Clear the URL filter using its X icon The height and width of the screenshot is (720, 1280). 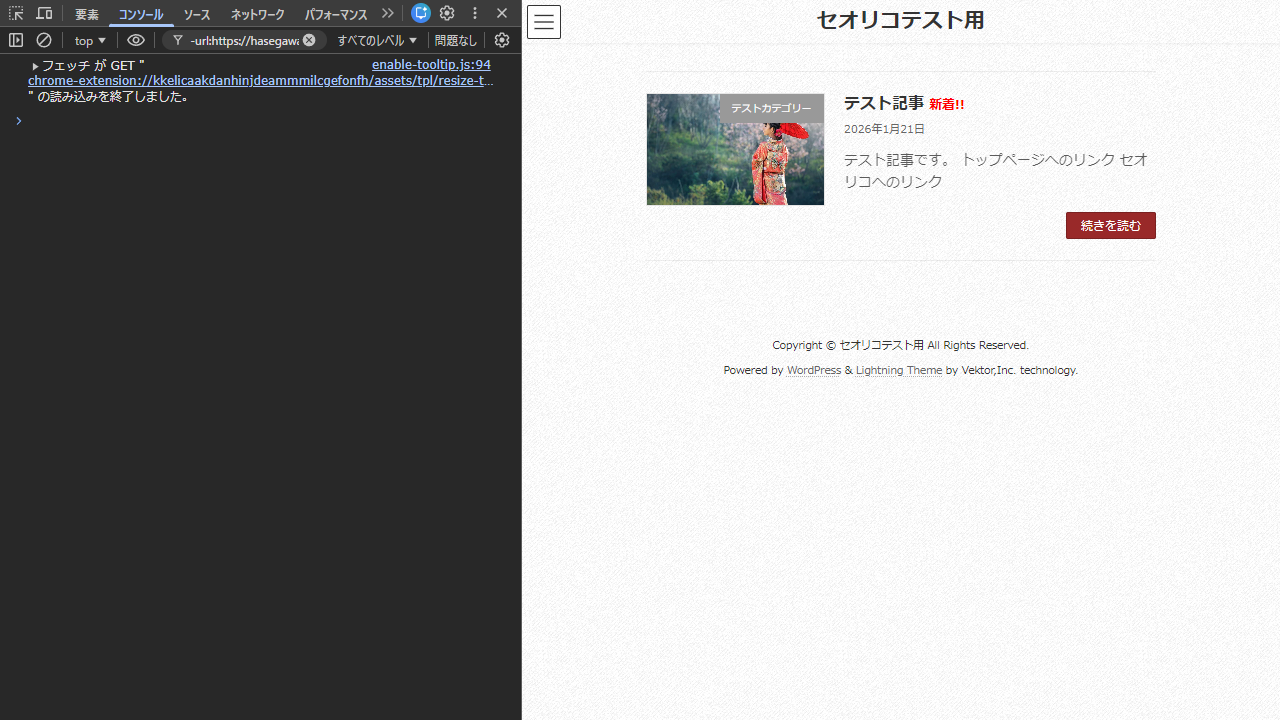[x=309, y=40]
